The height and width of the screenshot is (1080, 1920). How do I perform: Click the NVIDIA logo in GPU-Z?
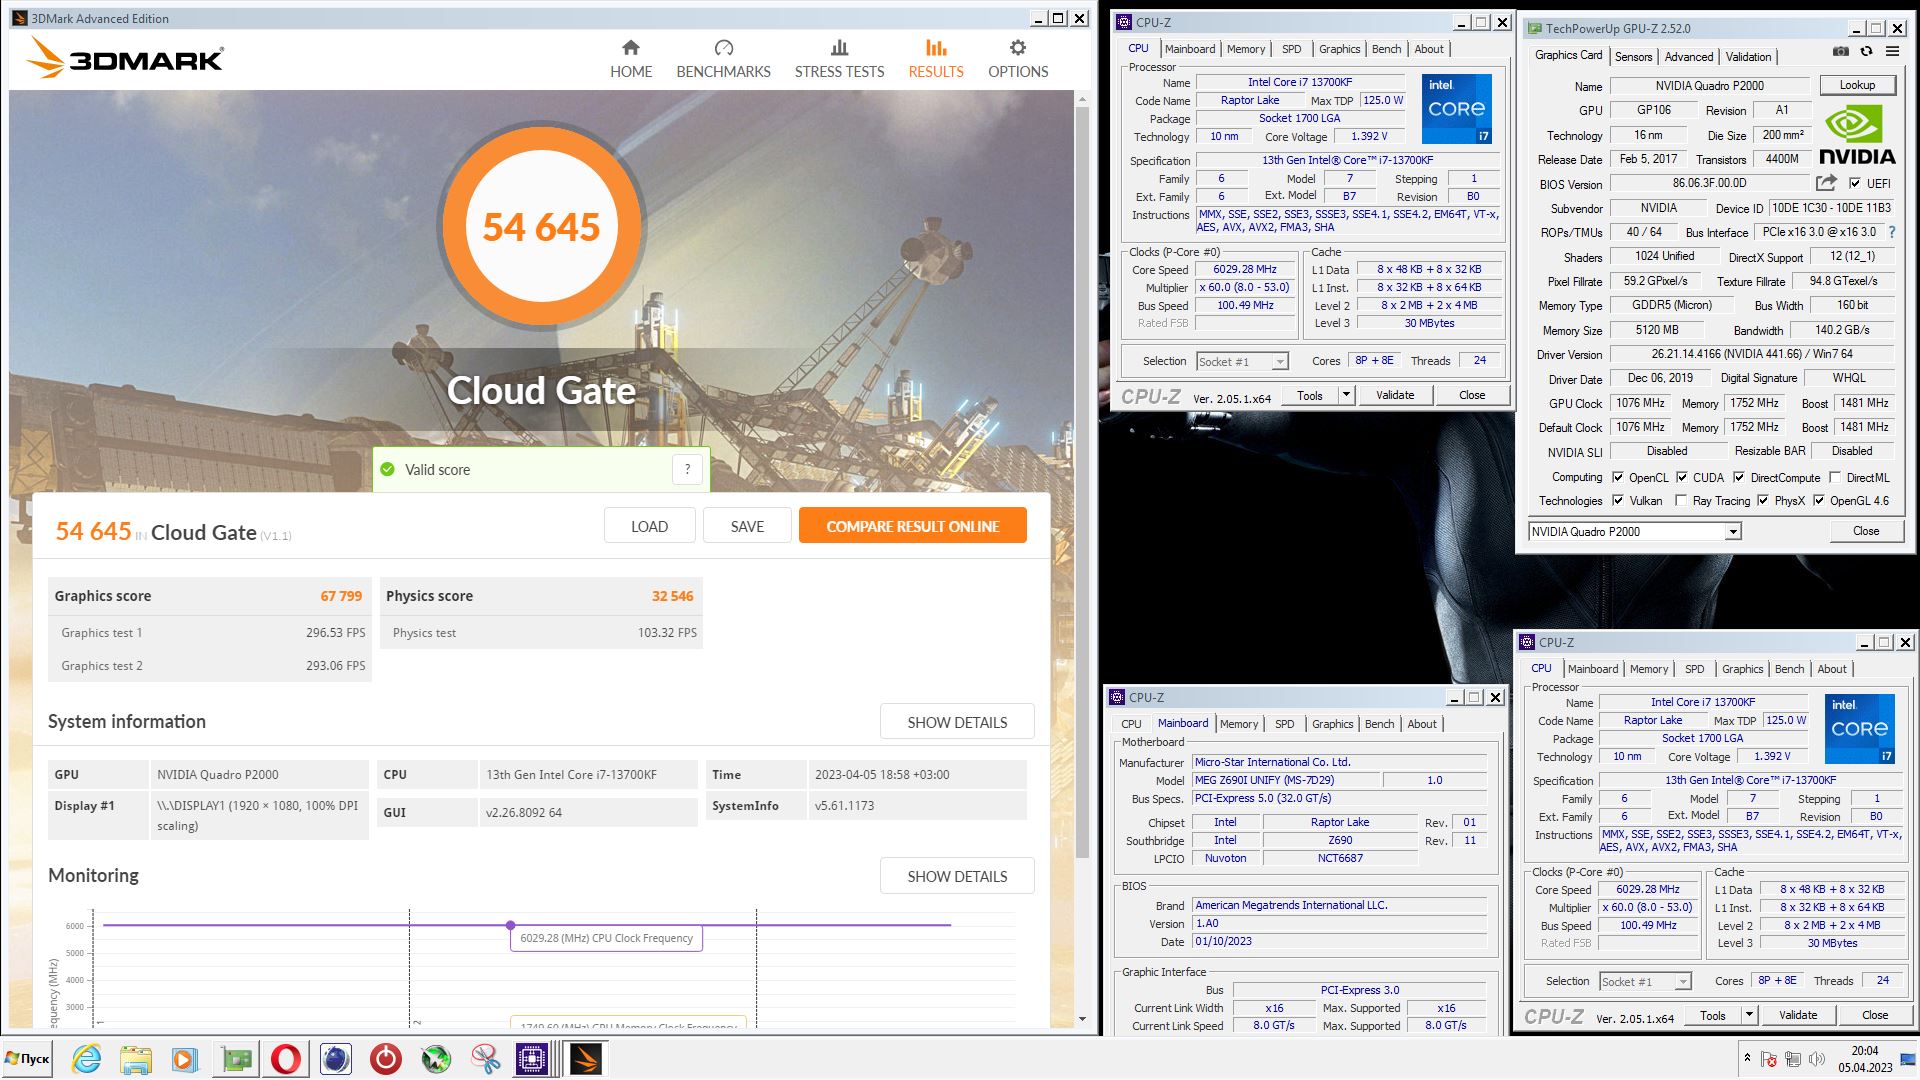[1856, 136]
